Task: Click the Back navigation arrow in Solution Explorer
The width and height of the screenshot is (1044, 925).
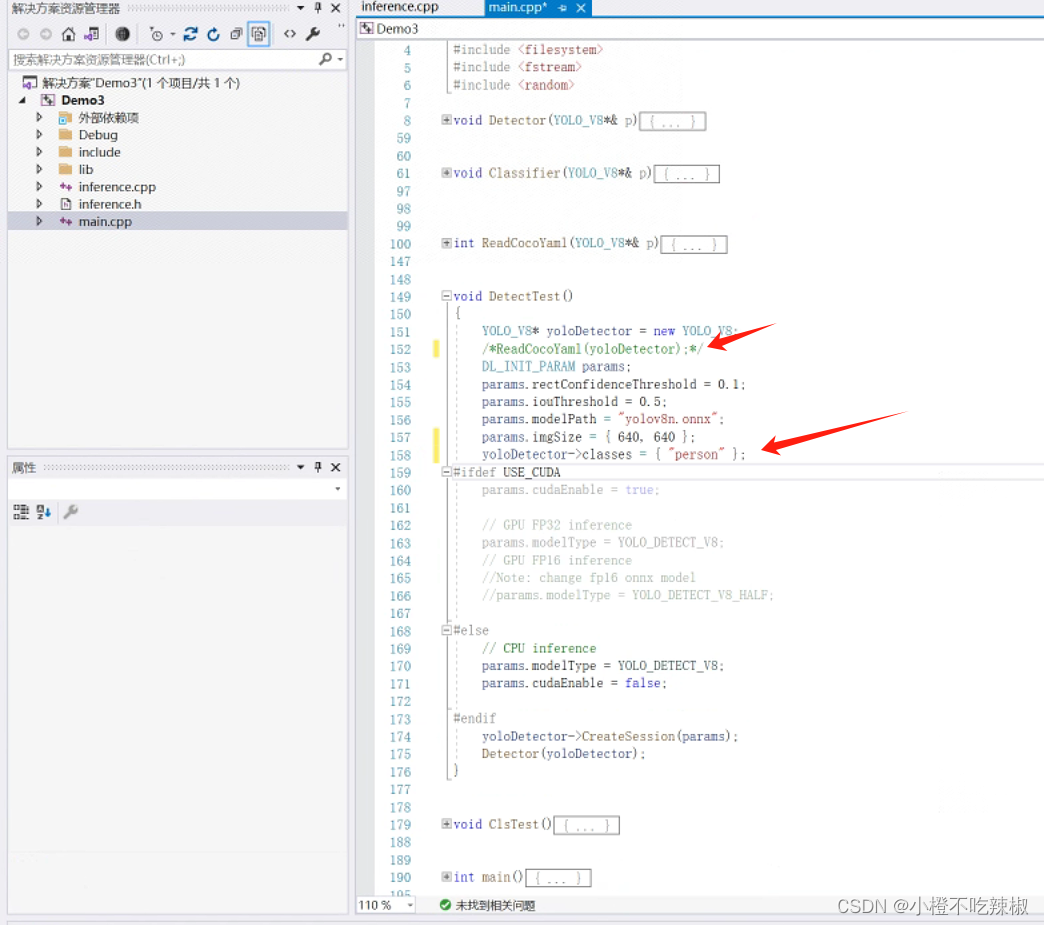Action: 23,34
